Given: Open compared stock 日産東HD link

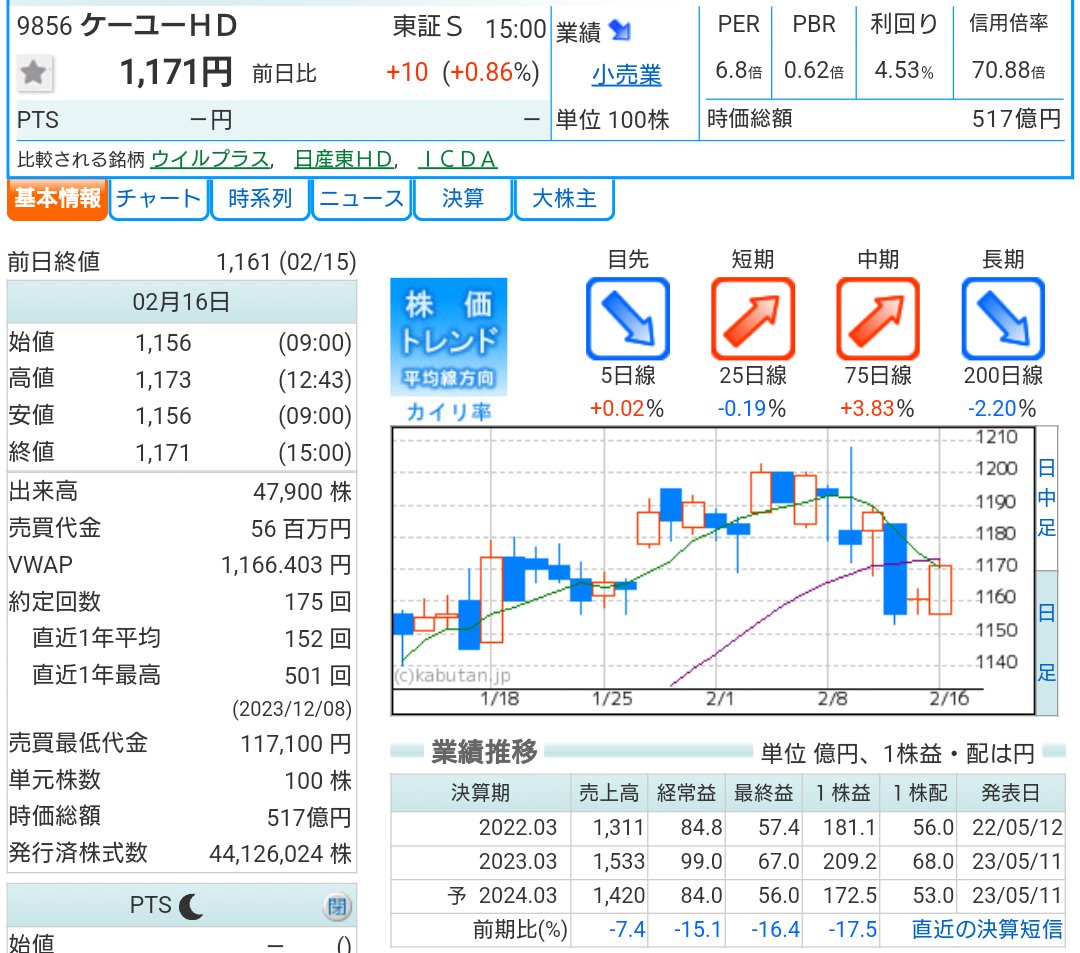Looking at the screenshot, I should (x=344, y=159).
